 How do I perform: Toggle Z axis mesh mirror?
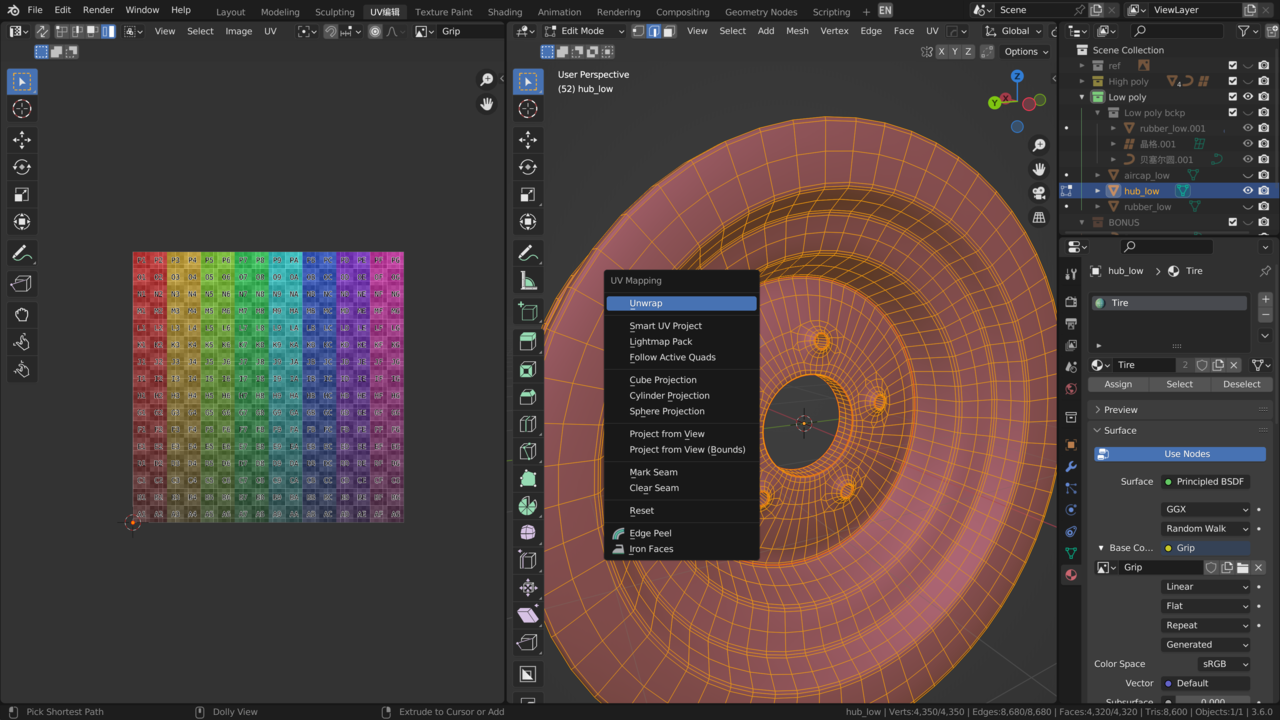point(969,52)
